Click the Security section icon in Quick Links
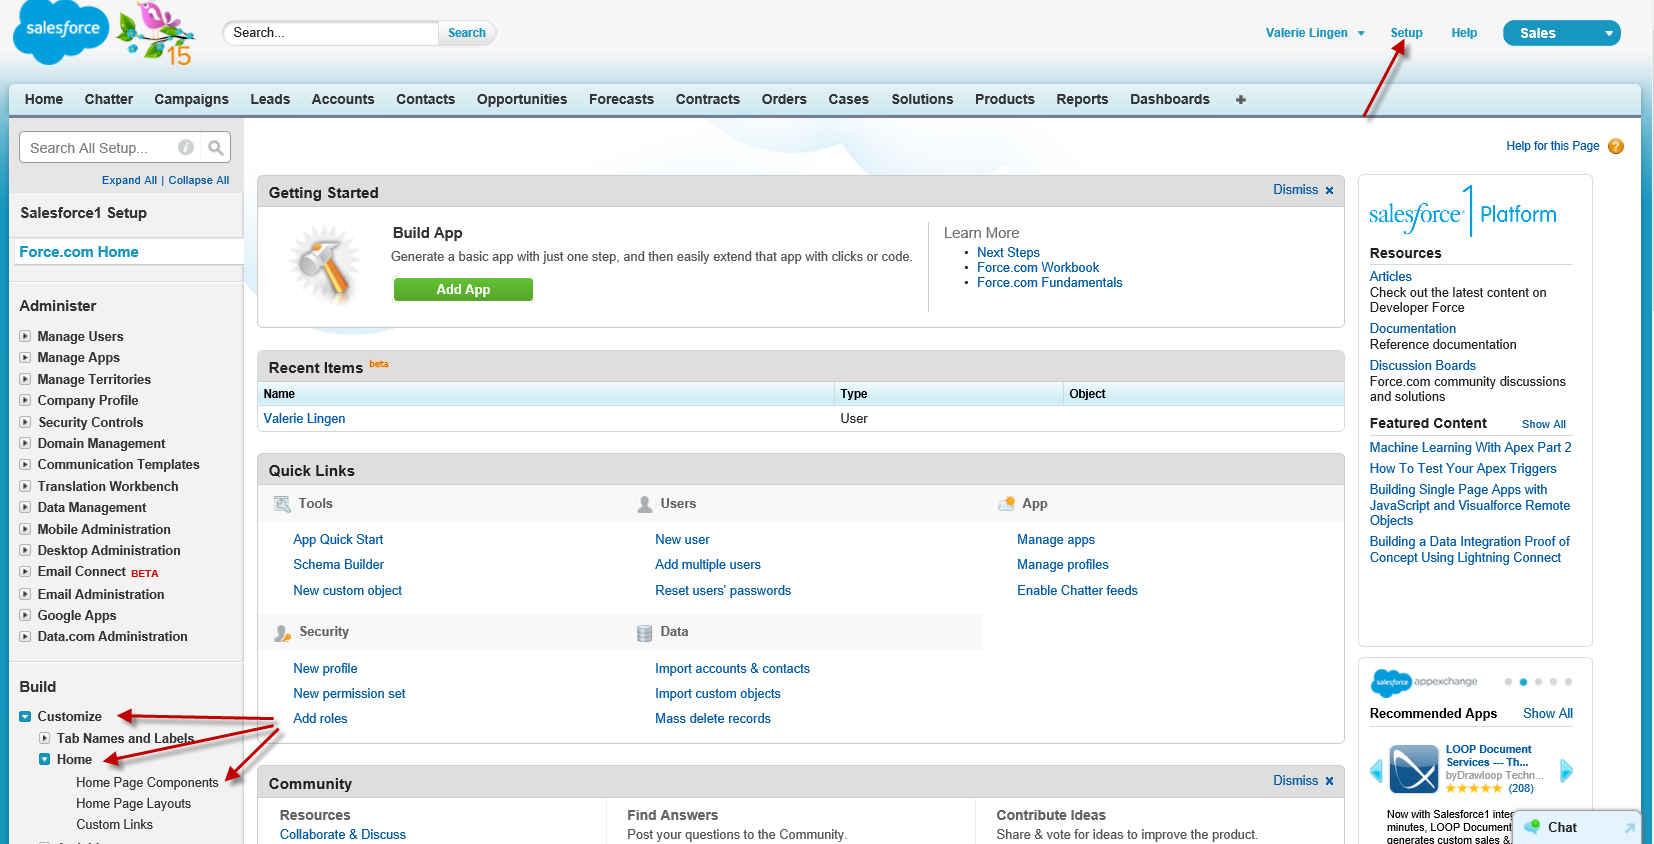Viewport: 1654px width, 844px height. coord(283,632)
